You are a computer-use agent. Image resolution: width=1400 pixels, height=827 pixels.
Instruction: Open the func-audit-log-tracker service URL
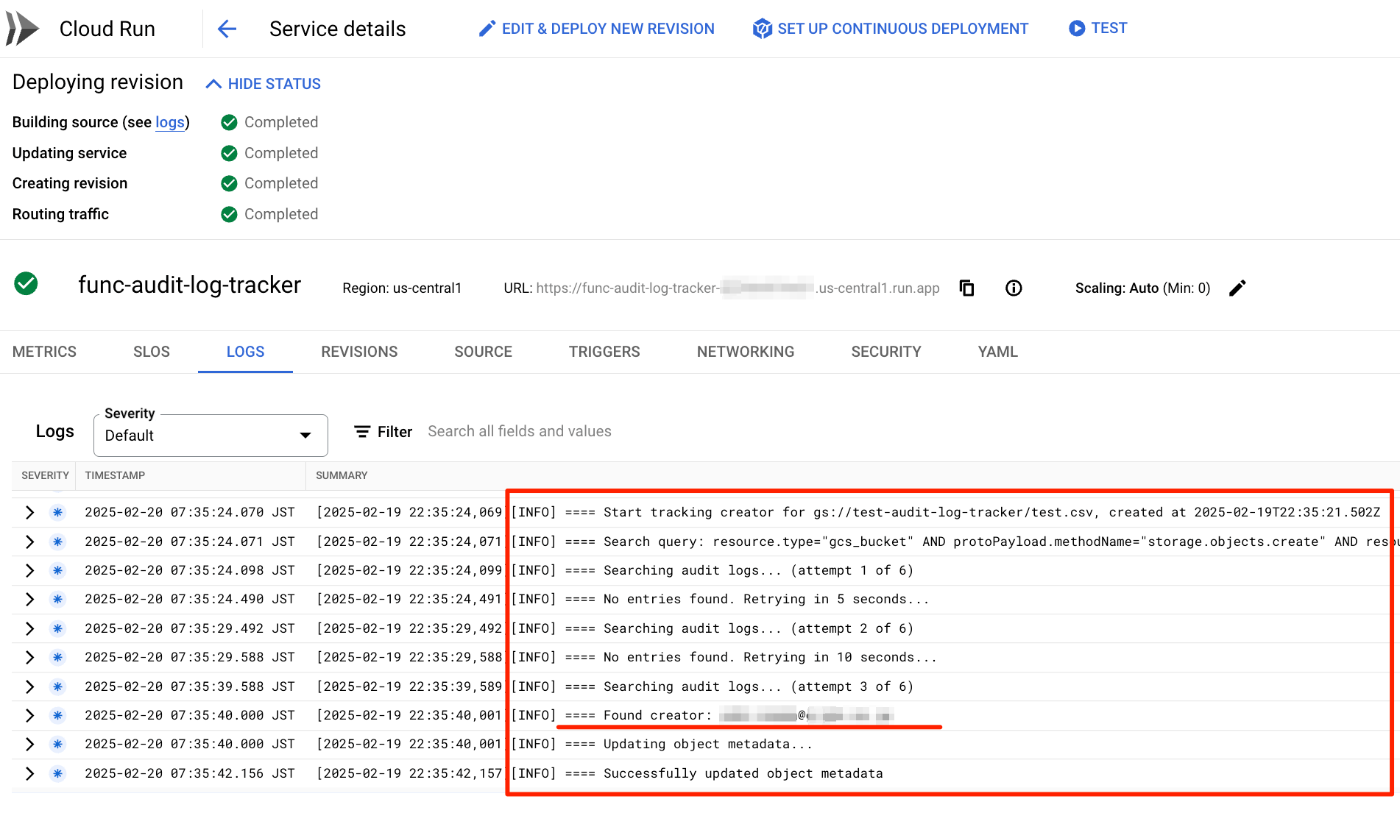tap(738, 288)
